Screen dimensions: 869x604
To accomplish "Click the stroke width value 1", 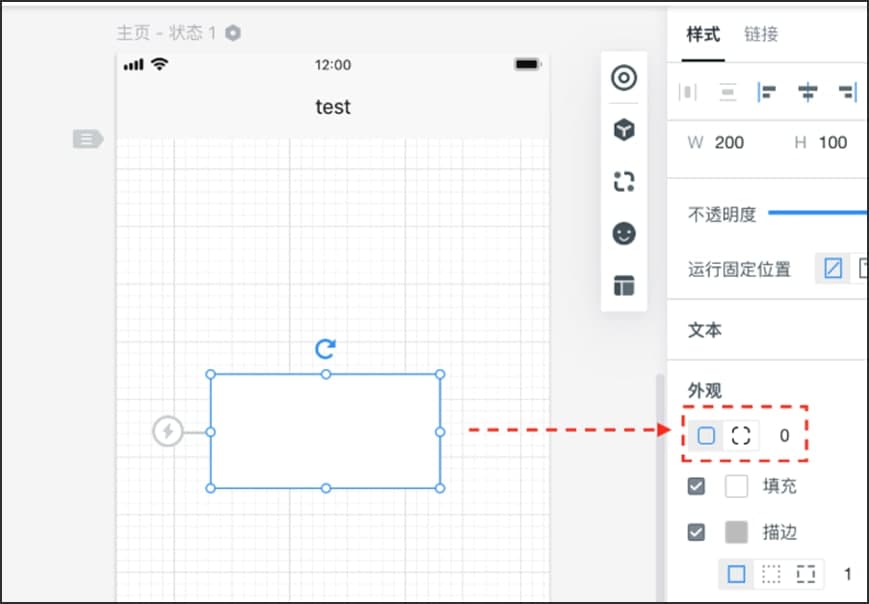I will coord(847,574).
